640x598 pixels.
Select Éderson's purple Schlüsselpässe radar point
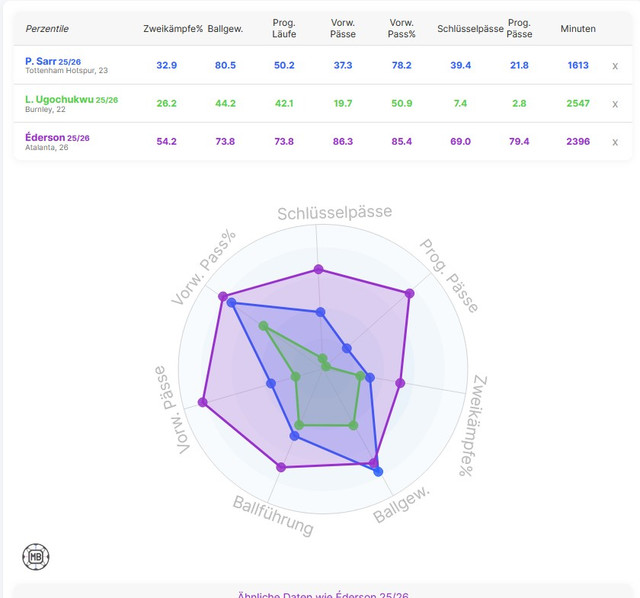(x=319, y=269)
